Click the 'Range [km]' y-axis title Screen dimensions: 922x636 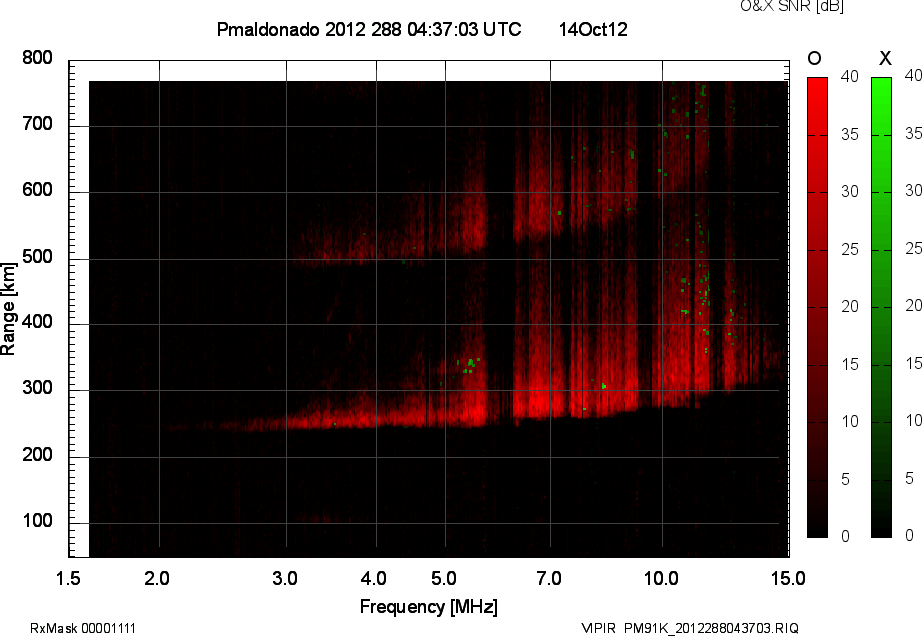click(8, 309)
